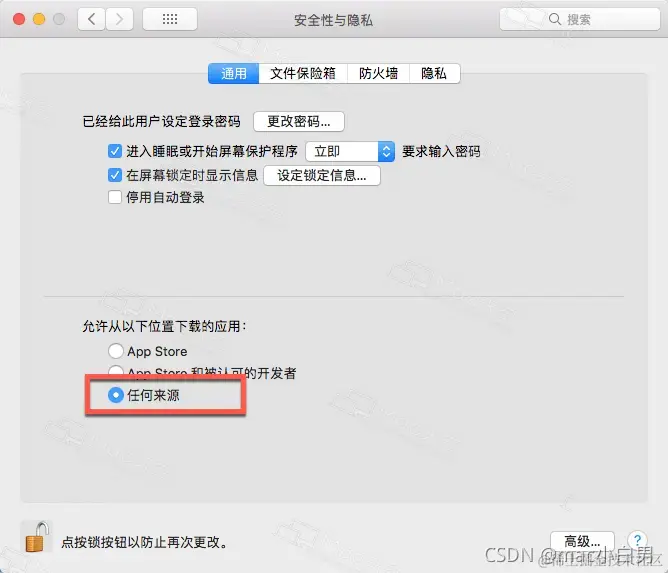
Task: Select the 任何来源 radio option
Action: tap(116, 395)
